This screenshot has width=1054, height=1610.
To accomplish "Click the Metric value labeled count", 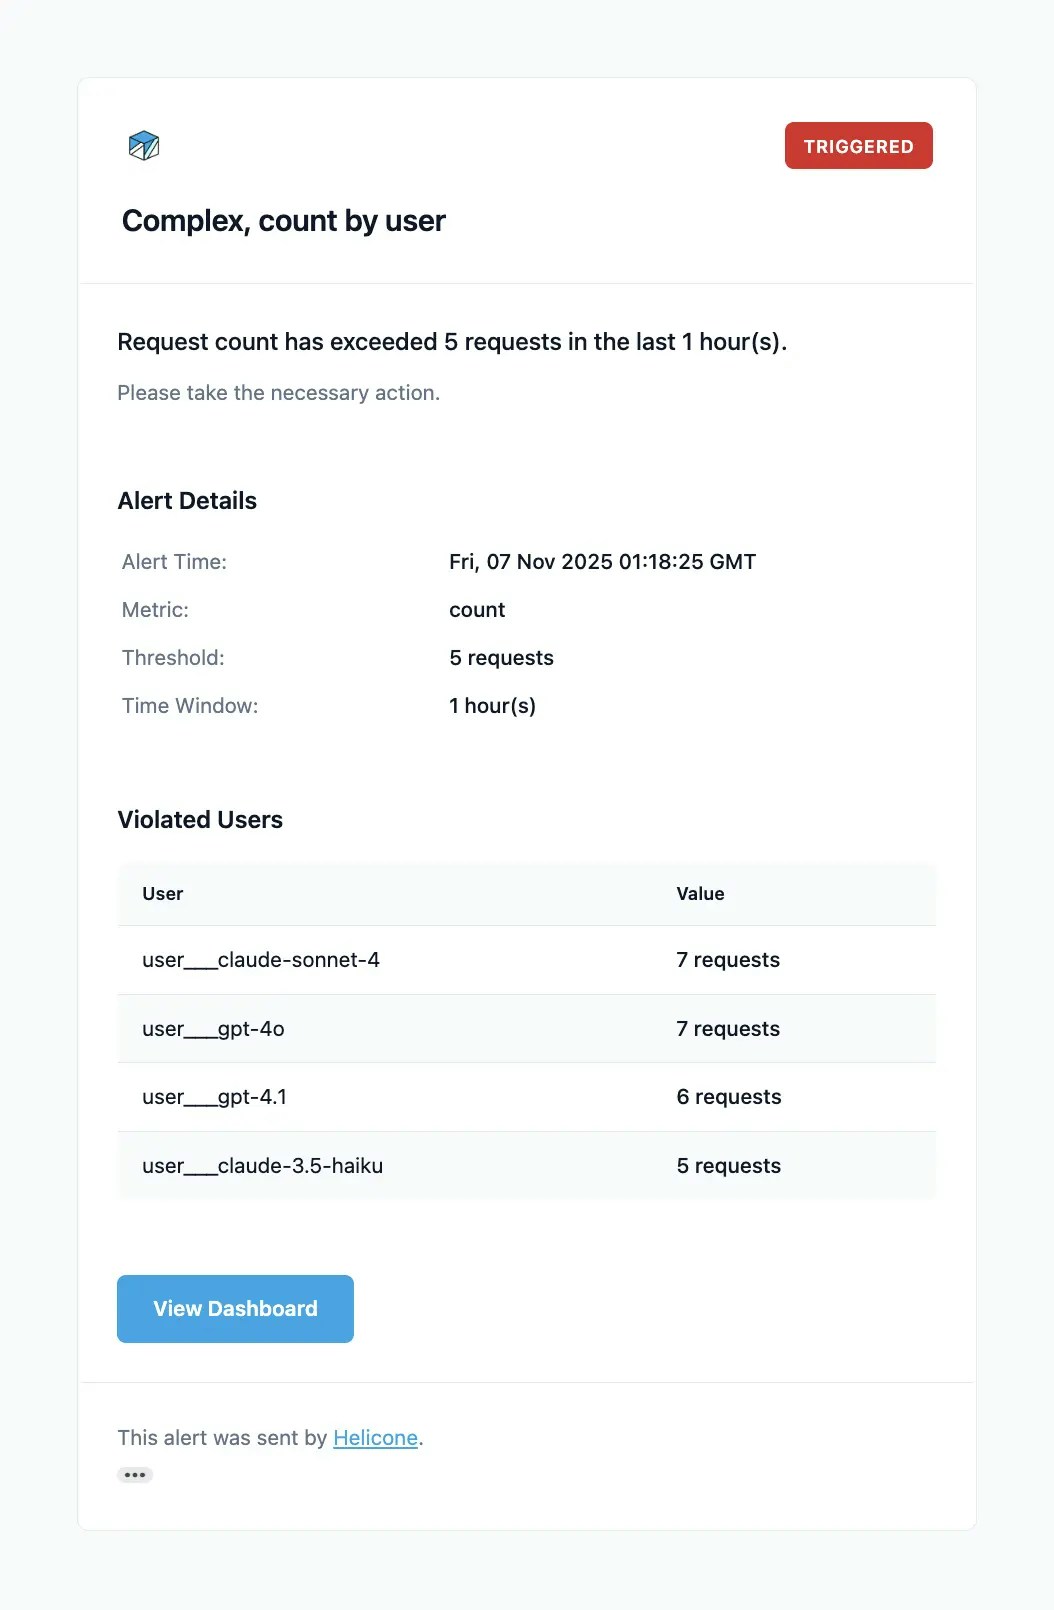I will pos(477,609).
